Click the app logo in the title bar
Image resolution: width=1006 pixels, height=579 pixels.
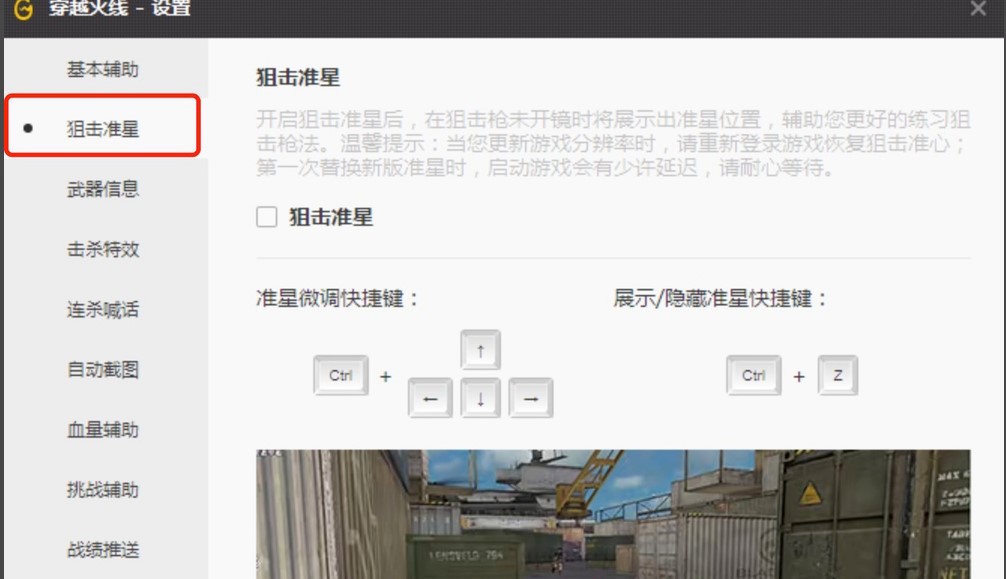(23, 9)
